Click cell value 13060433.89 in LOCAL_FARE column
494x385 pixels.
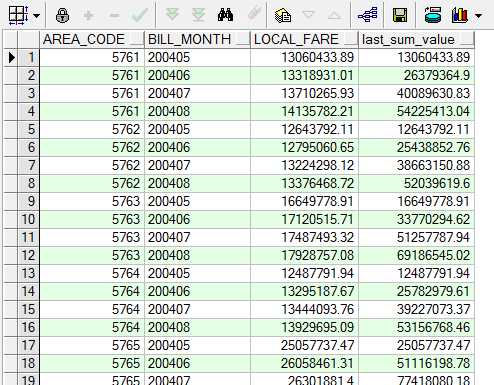pyautogui.click(x=304, y=57)
